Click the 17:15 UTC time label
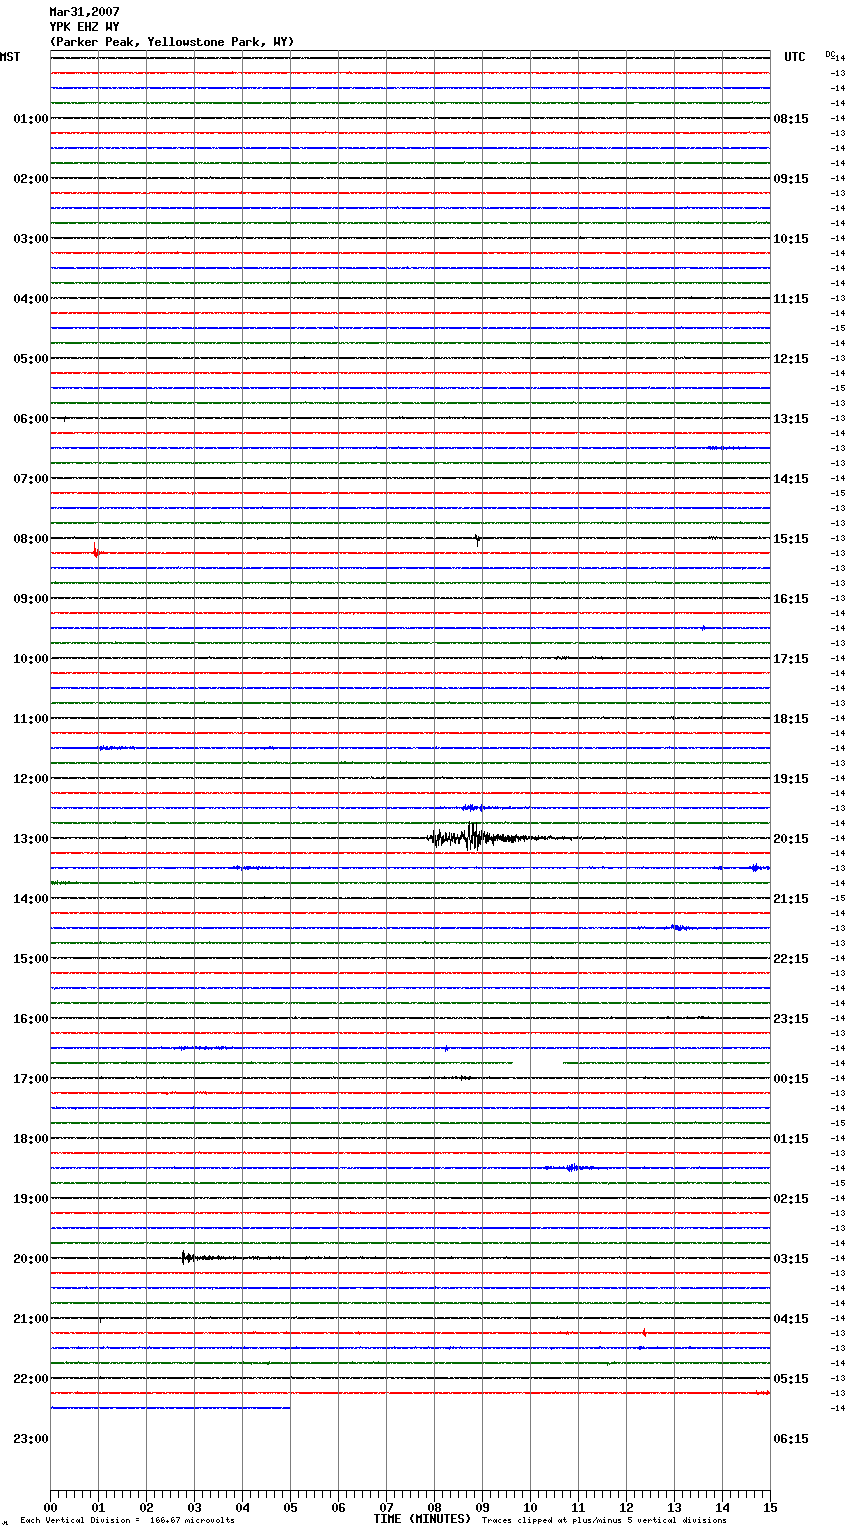Screen dimensions: 850x1534 pos(791,659)
